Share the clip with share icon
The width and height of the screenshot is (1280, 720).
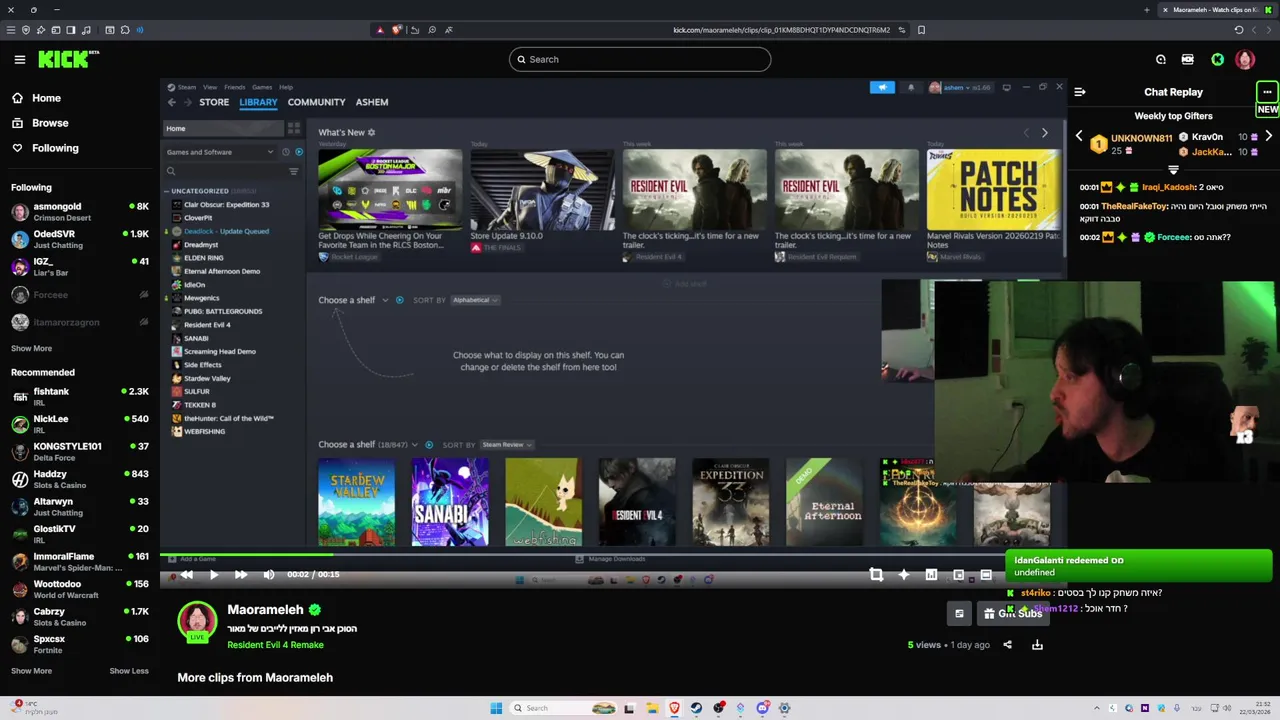coord(1007,645)
